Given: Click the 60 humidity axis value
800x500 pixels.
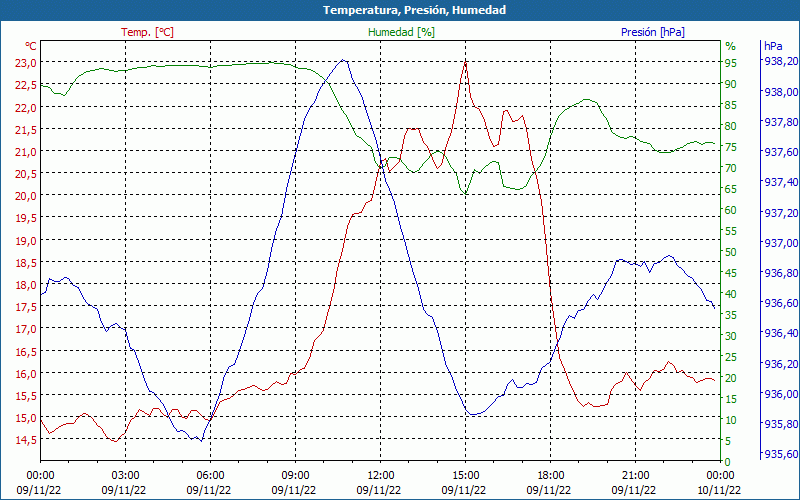Looking at the screenshot, I should pyautogui.click(x=731, y=210).
